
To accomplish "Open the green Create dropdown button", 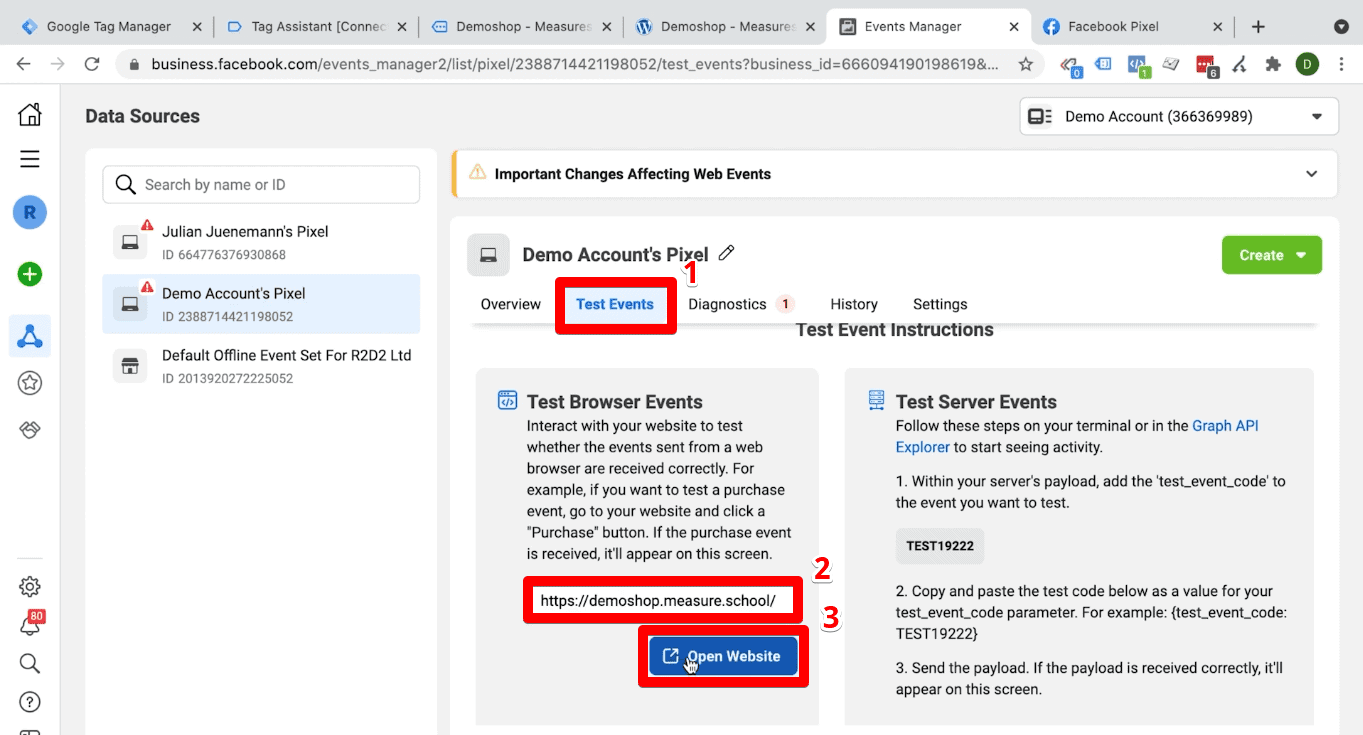I will tap(1271, 255).
